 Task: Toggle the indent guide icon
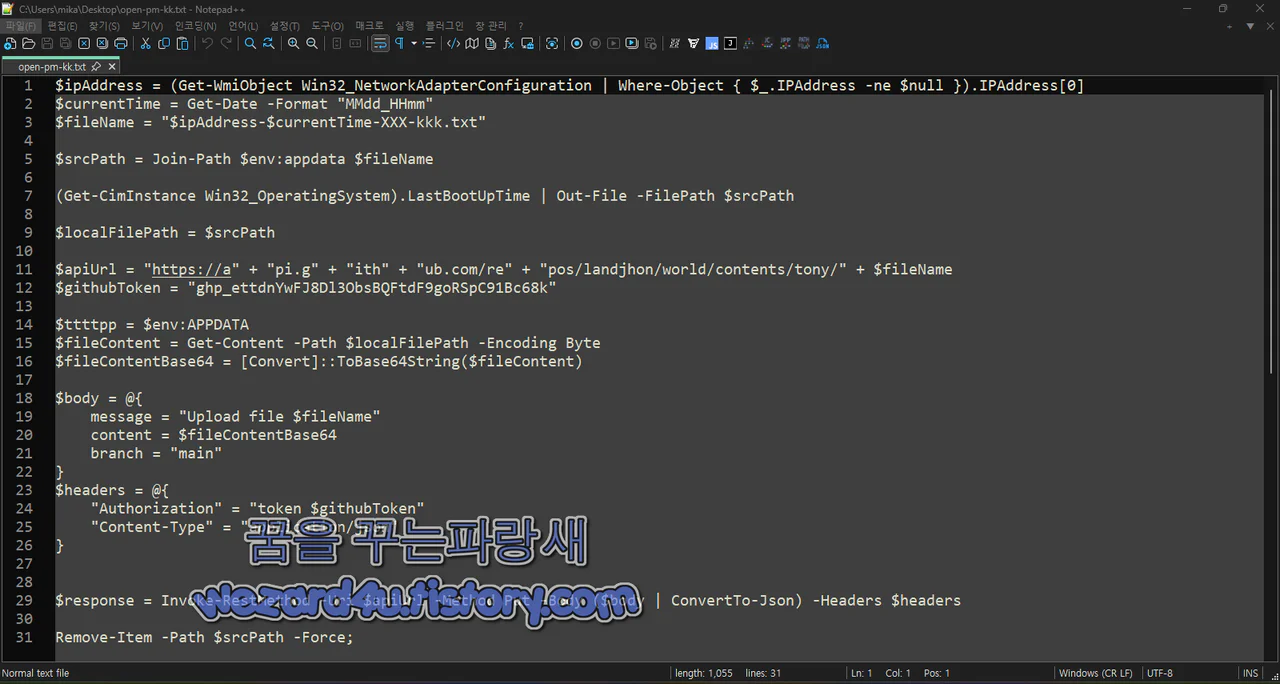pyautogui.click(x=429, y=44)
